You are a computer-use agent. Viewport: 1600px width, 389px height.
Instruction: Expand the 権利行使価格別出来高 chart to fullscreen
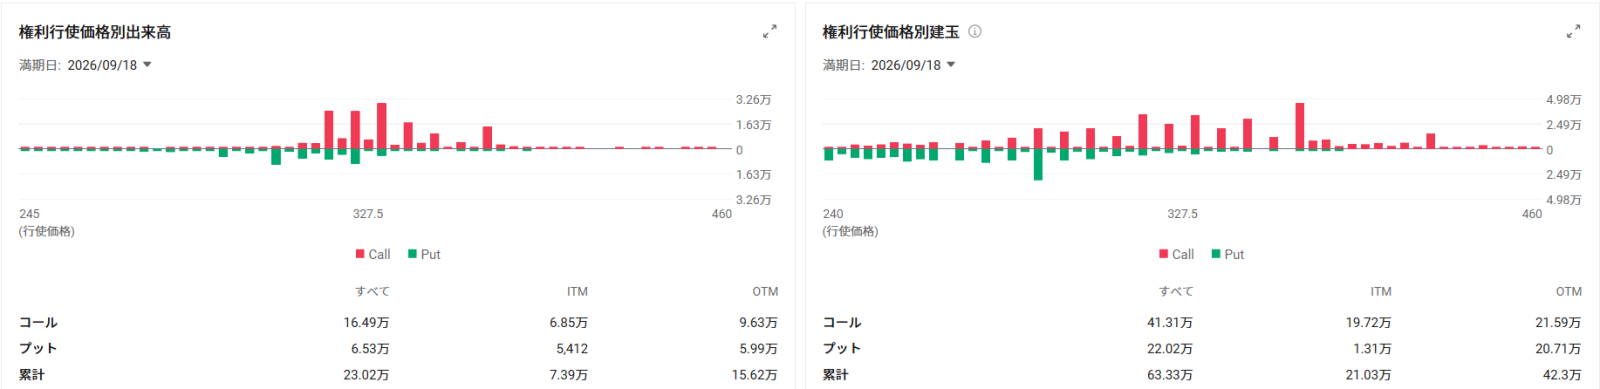point(769,32)
